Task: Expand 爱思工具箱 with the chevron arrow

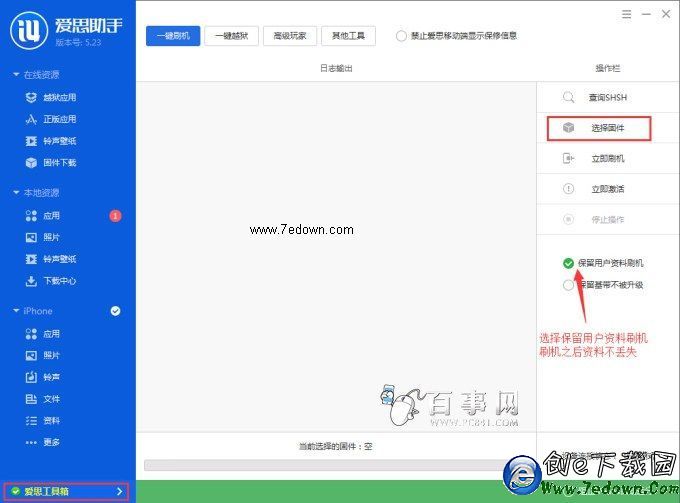Action: 120,491
